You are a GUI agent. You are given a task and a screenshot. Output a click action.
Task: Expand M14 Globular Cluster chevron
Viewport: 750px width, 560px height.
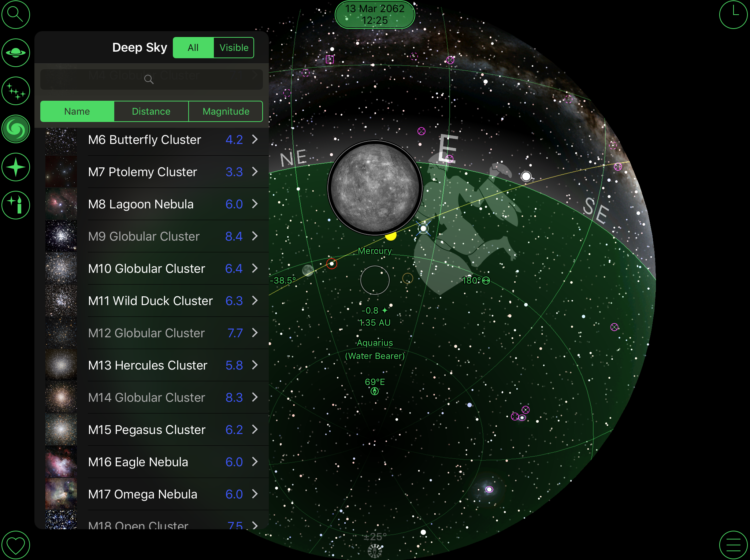(x=255, y=397)
